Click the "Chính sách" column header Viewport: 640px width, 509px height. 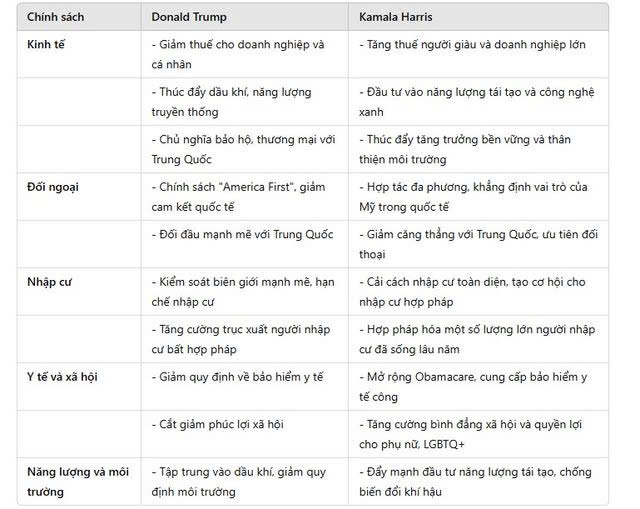(56, 17)
